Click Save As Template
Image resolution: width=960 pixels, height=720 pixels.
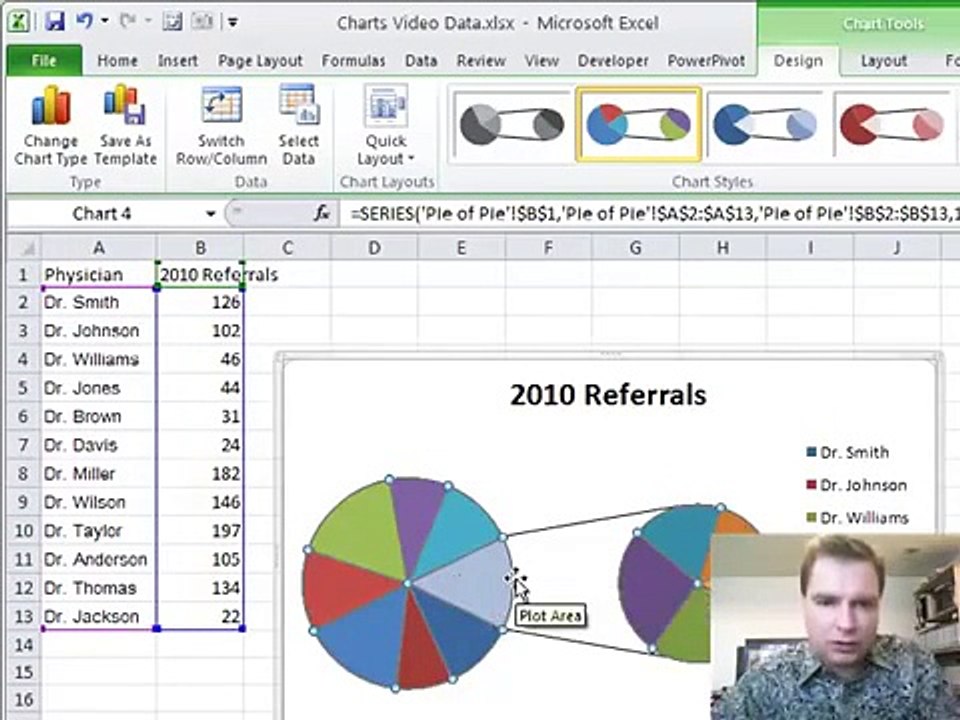pos(126,126)
